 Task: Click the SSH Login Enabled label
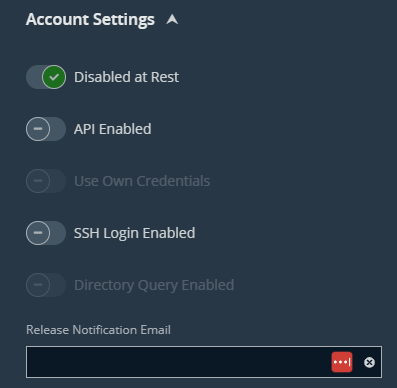pos(135,233)
